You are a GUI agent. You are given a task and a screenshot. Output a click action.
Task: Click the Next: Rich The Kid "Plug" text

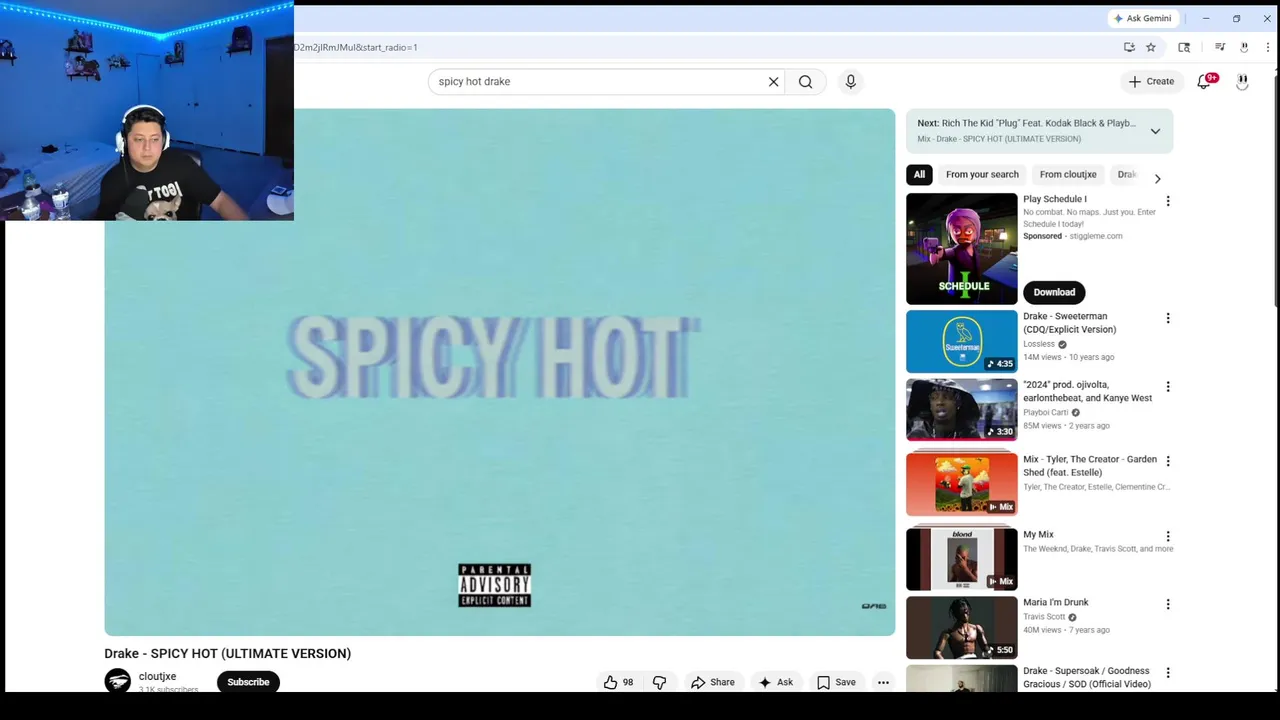pos(1026,123)
